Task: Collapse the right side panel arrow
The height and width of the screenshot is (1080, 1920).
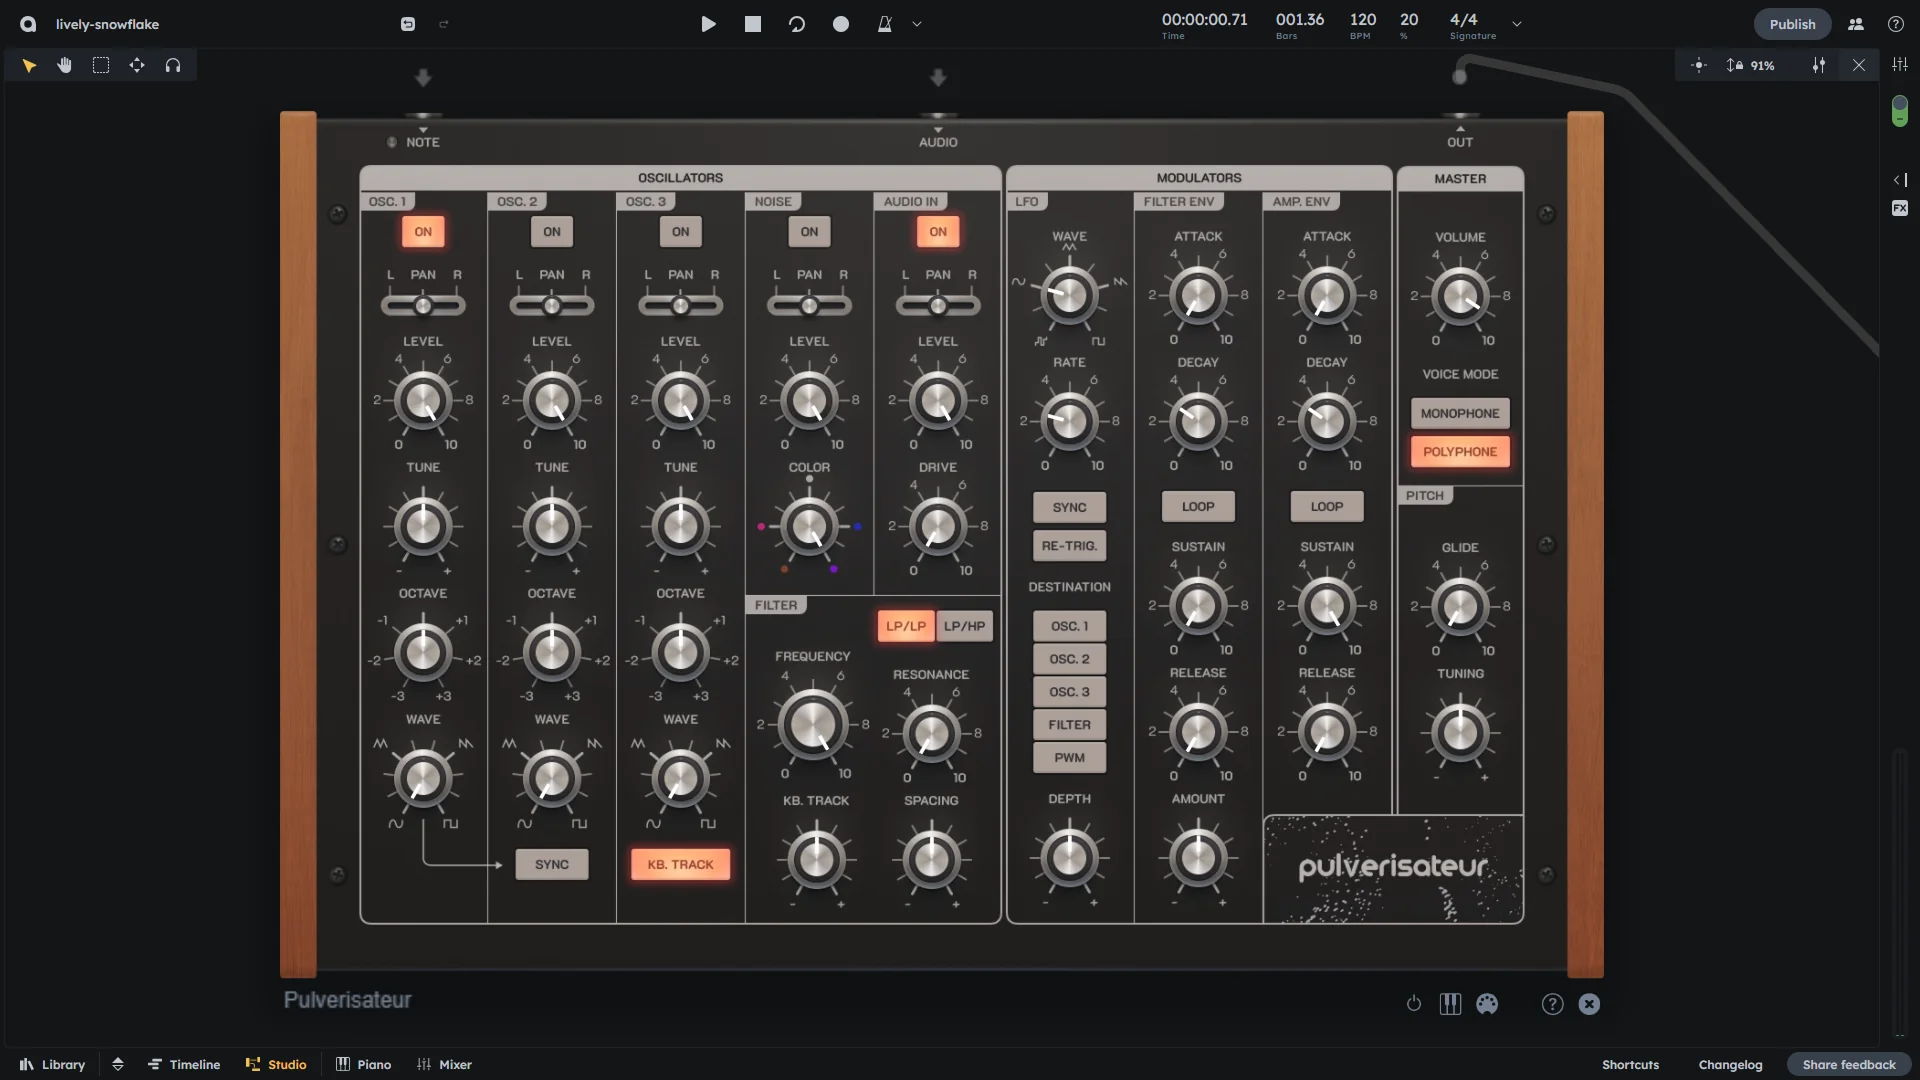Action: click(1900, 180)
